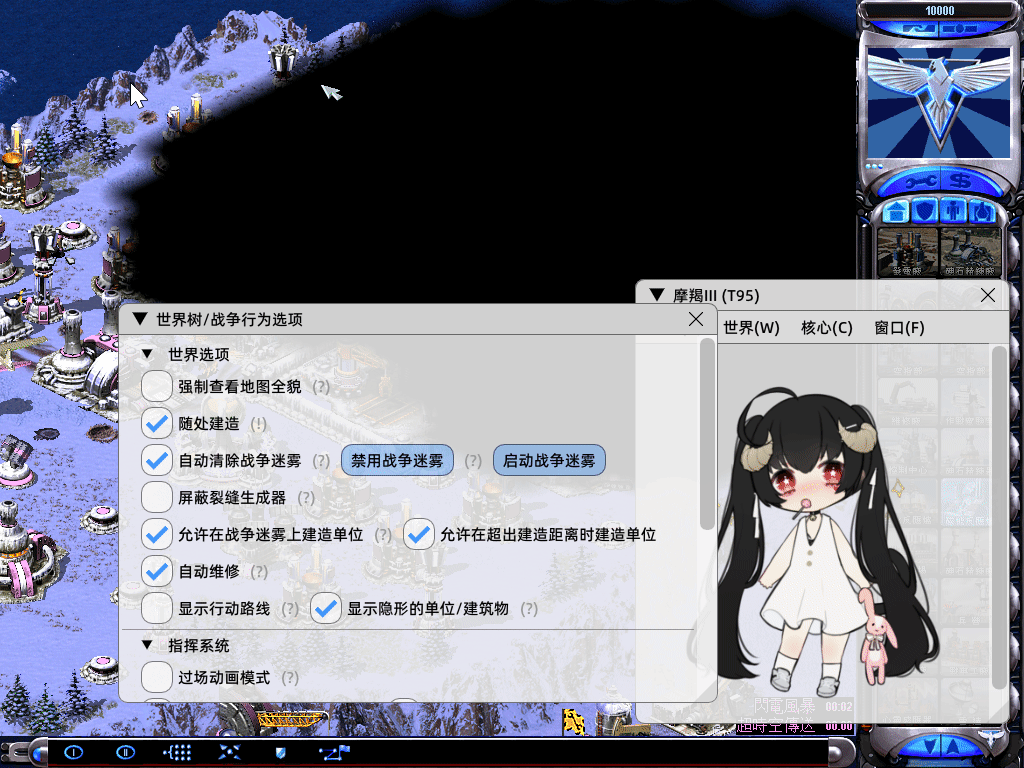
Task: Click the 閃電風暴 superweapon timer text
Action: tap(784, 706)
